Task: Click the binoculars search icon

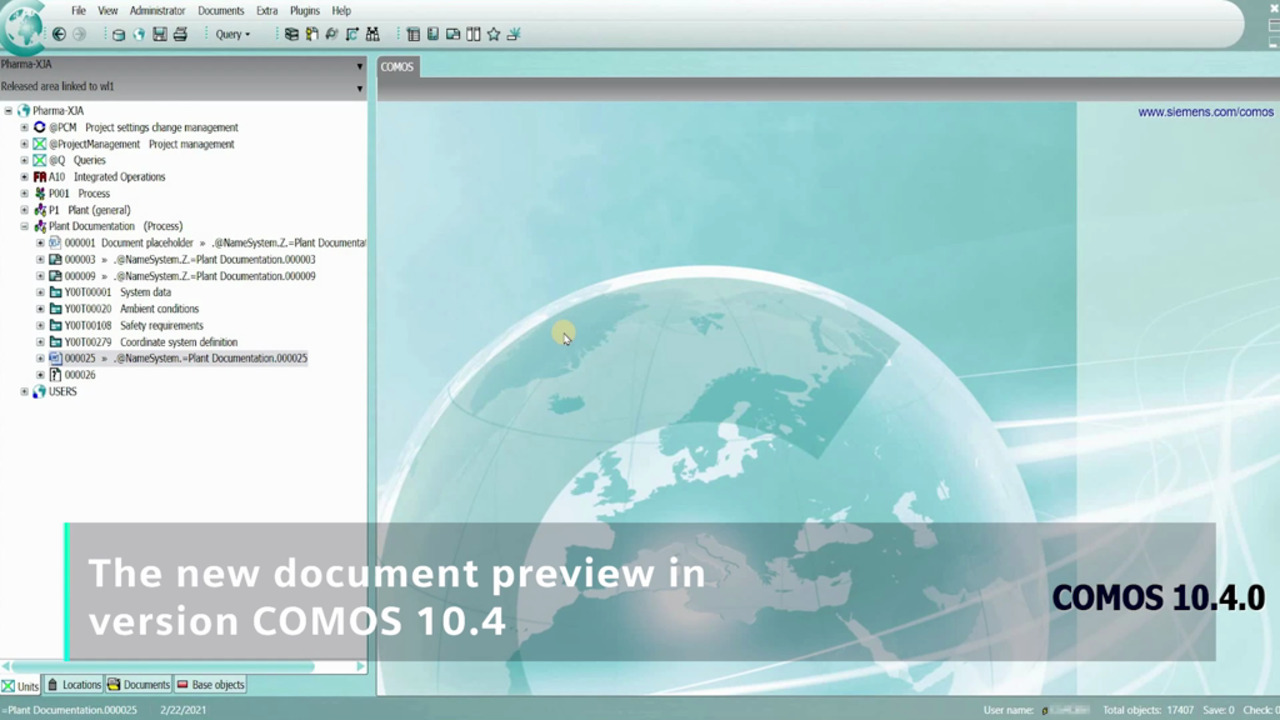Action: [x=372, y=34]
